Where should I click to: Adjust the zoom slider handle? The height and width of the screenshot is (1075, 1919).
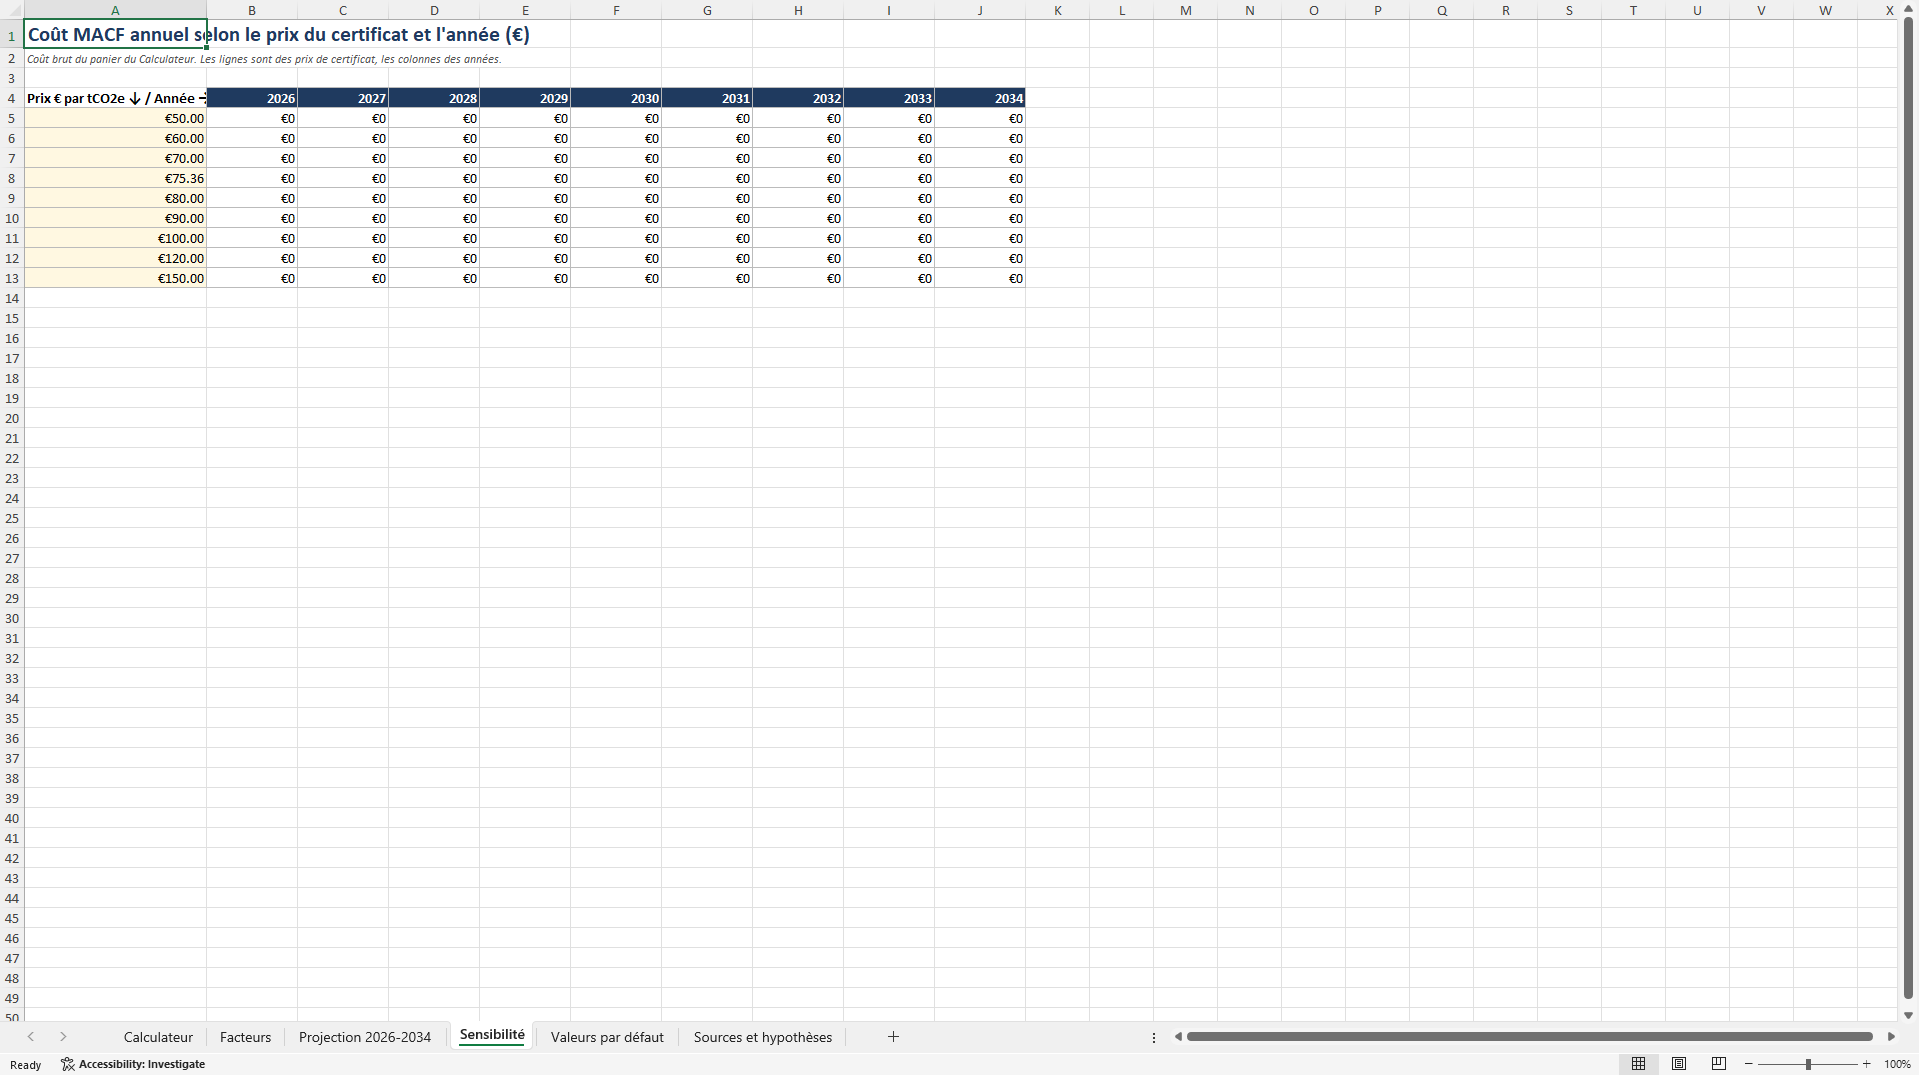tap(1808, 1064)
